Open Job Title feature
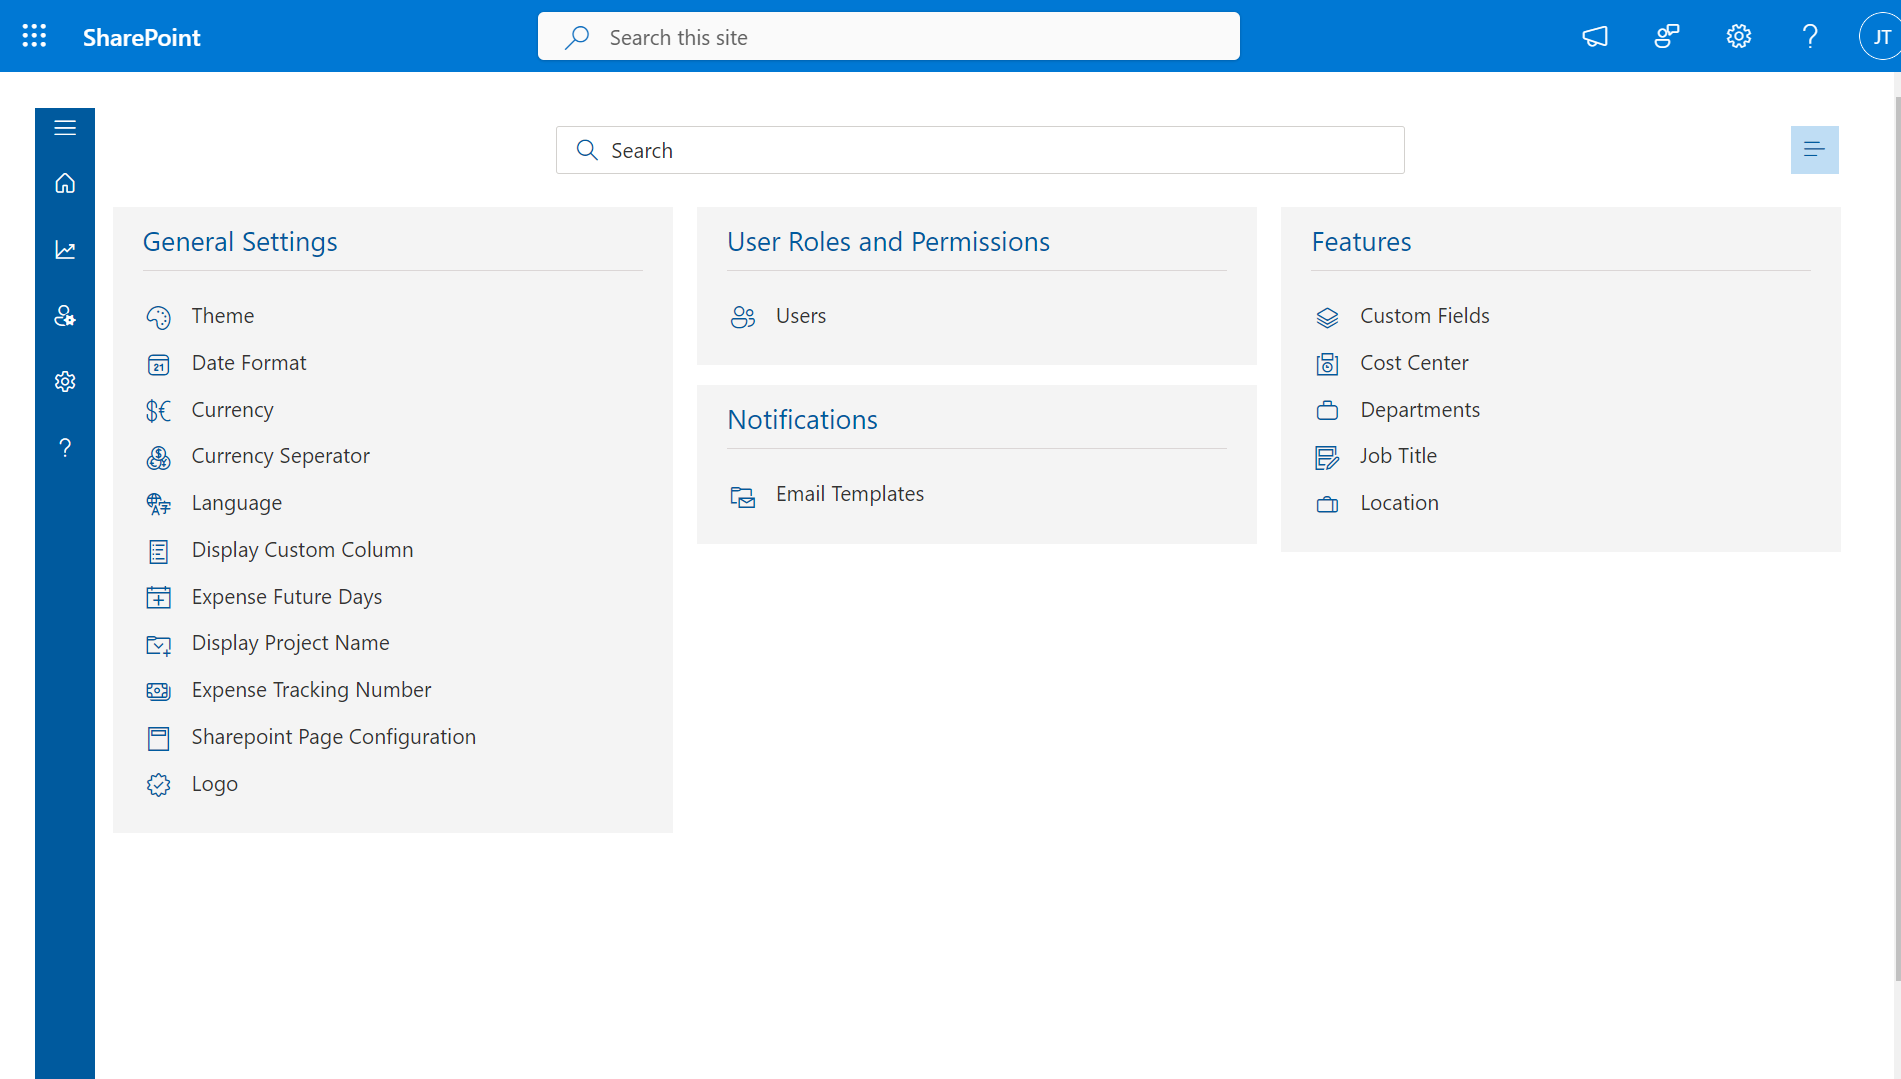Image resolution: width=1901 pixels, height=1079 pixels. [1398, 456]
